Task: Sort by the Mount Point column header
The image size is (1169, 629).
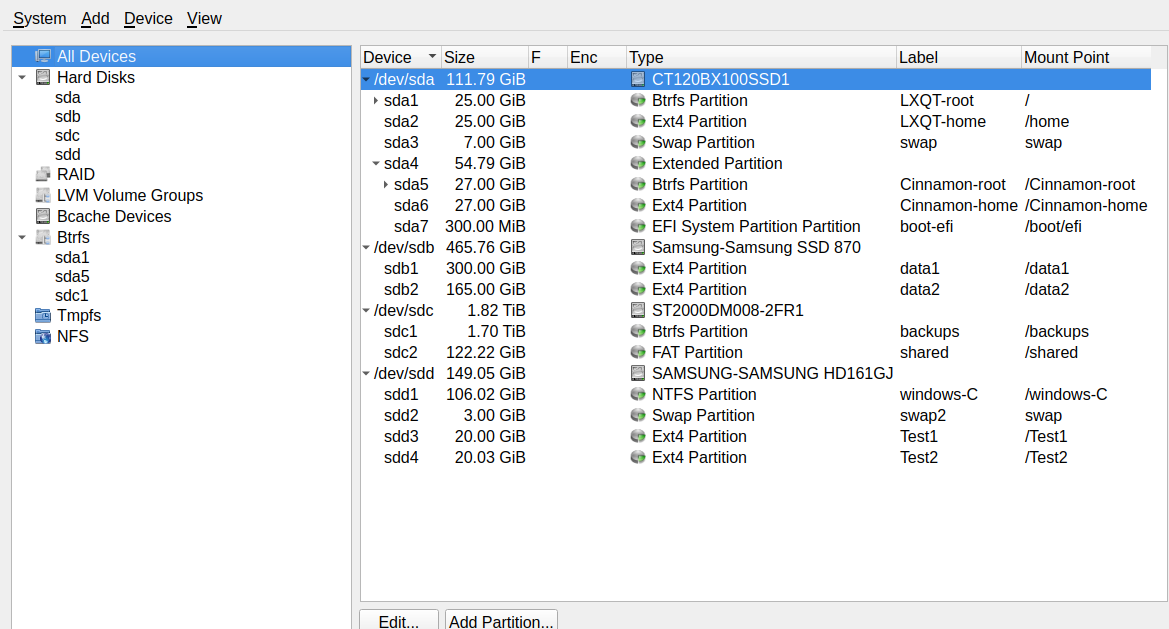Action: (x=1066, y=58)
